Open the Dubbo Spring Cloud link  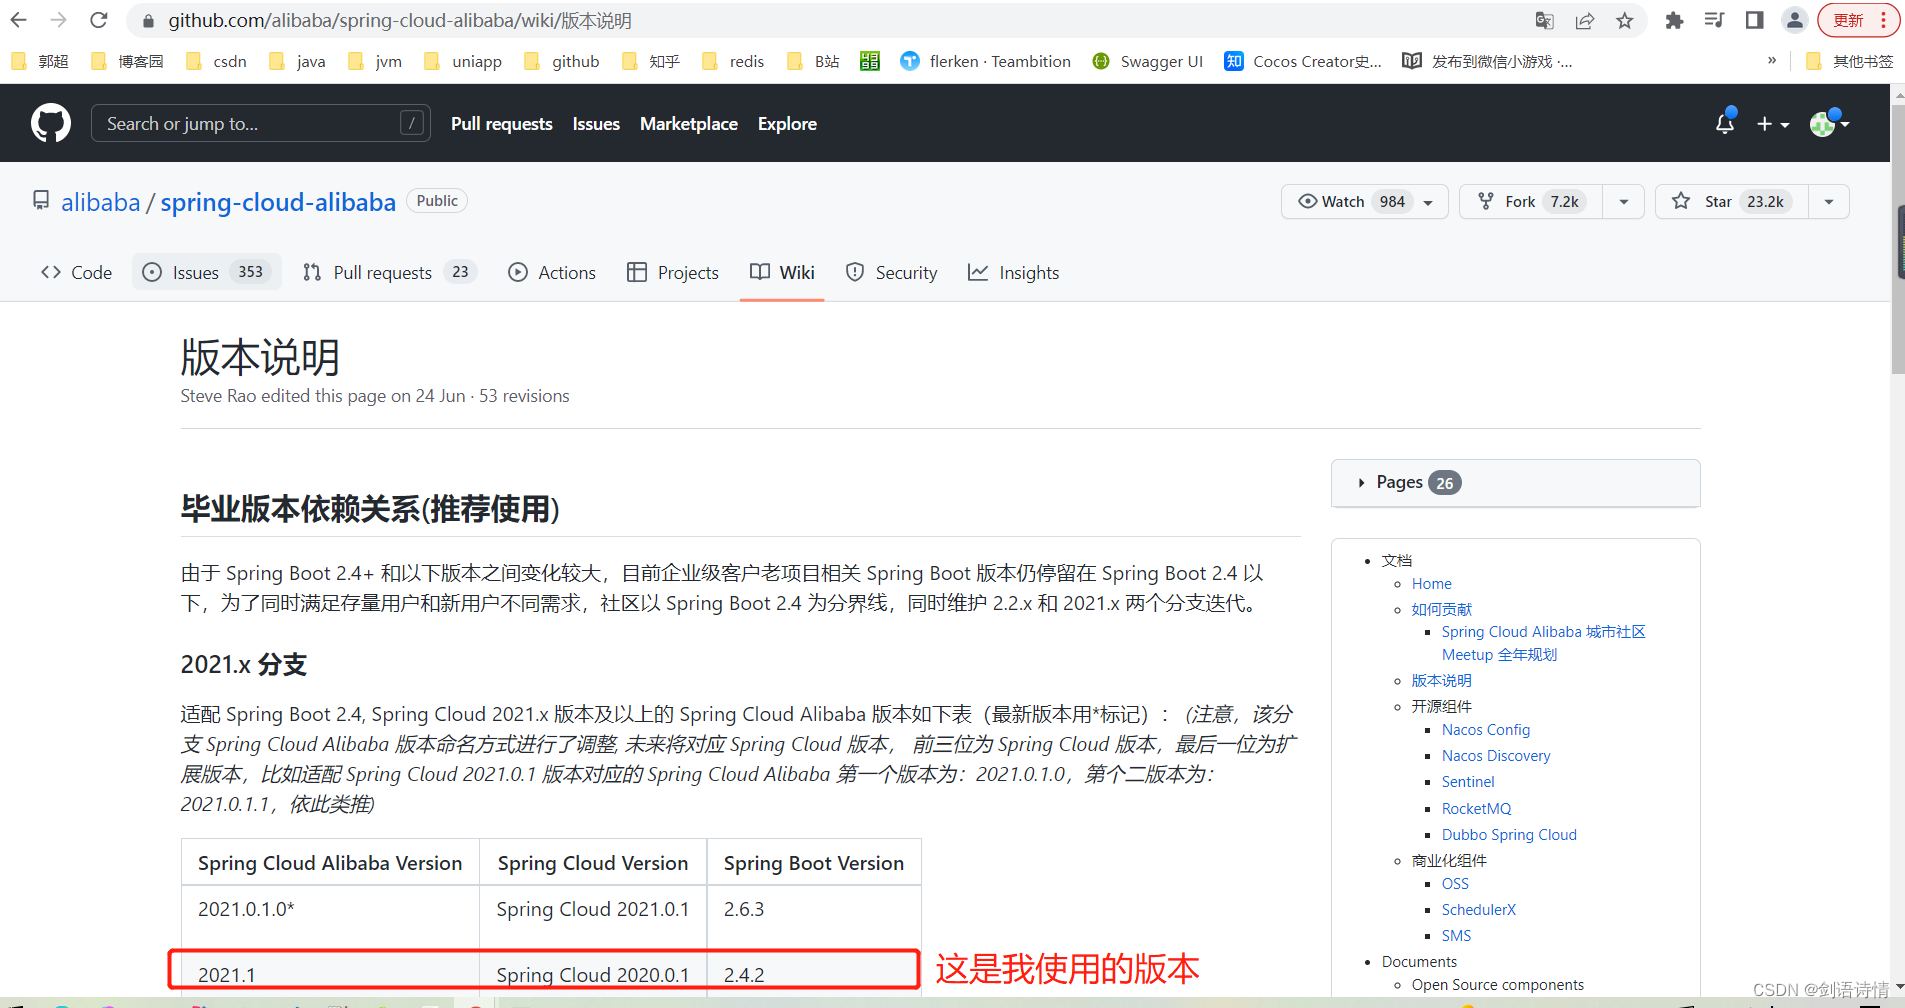coord(1509,835)
